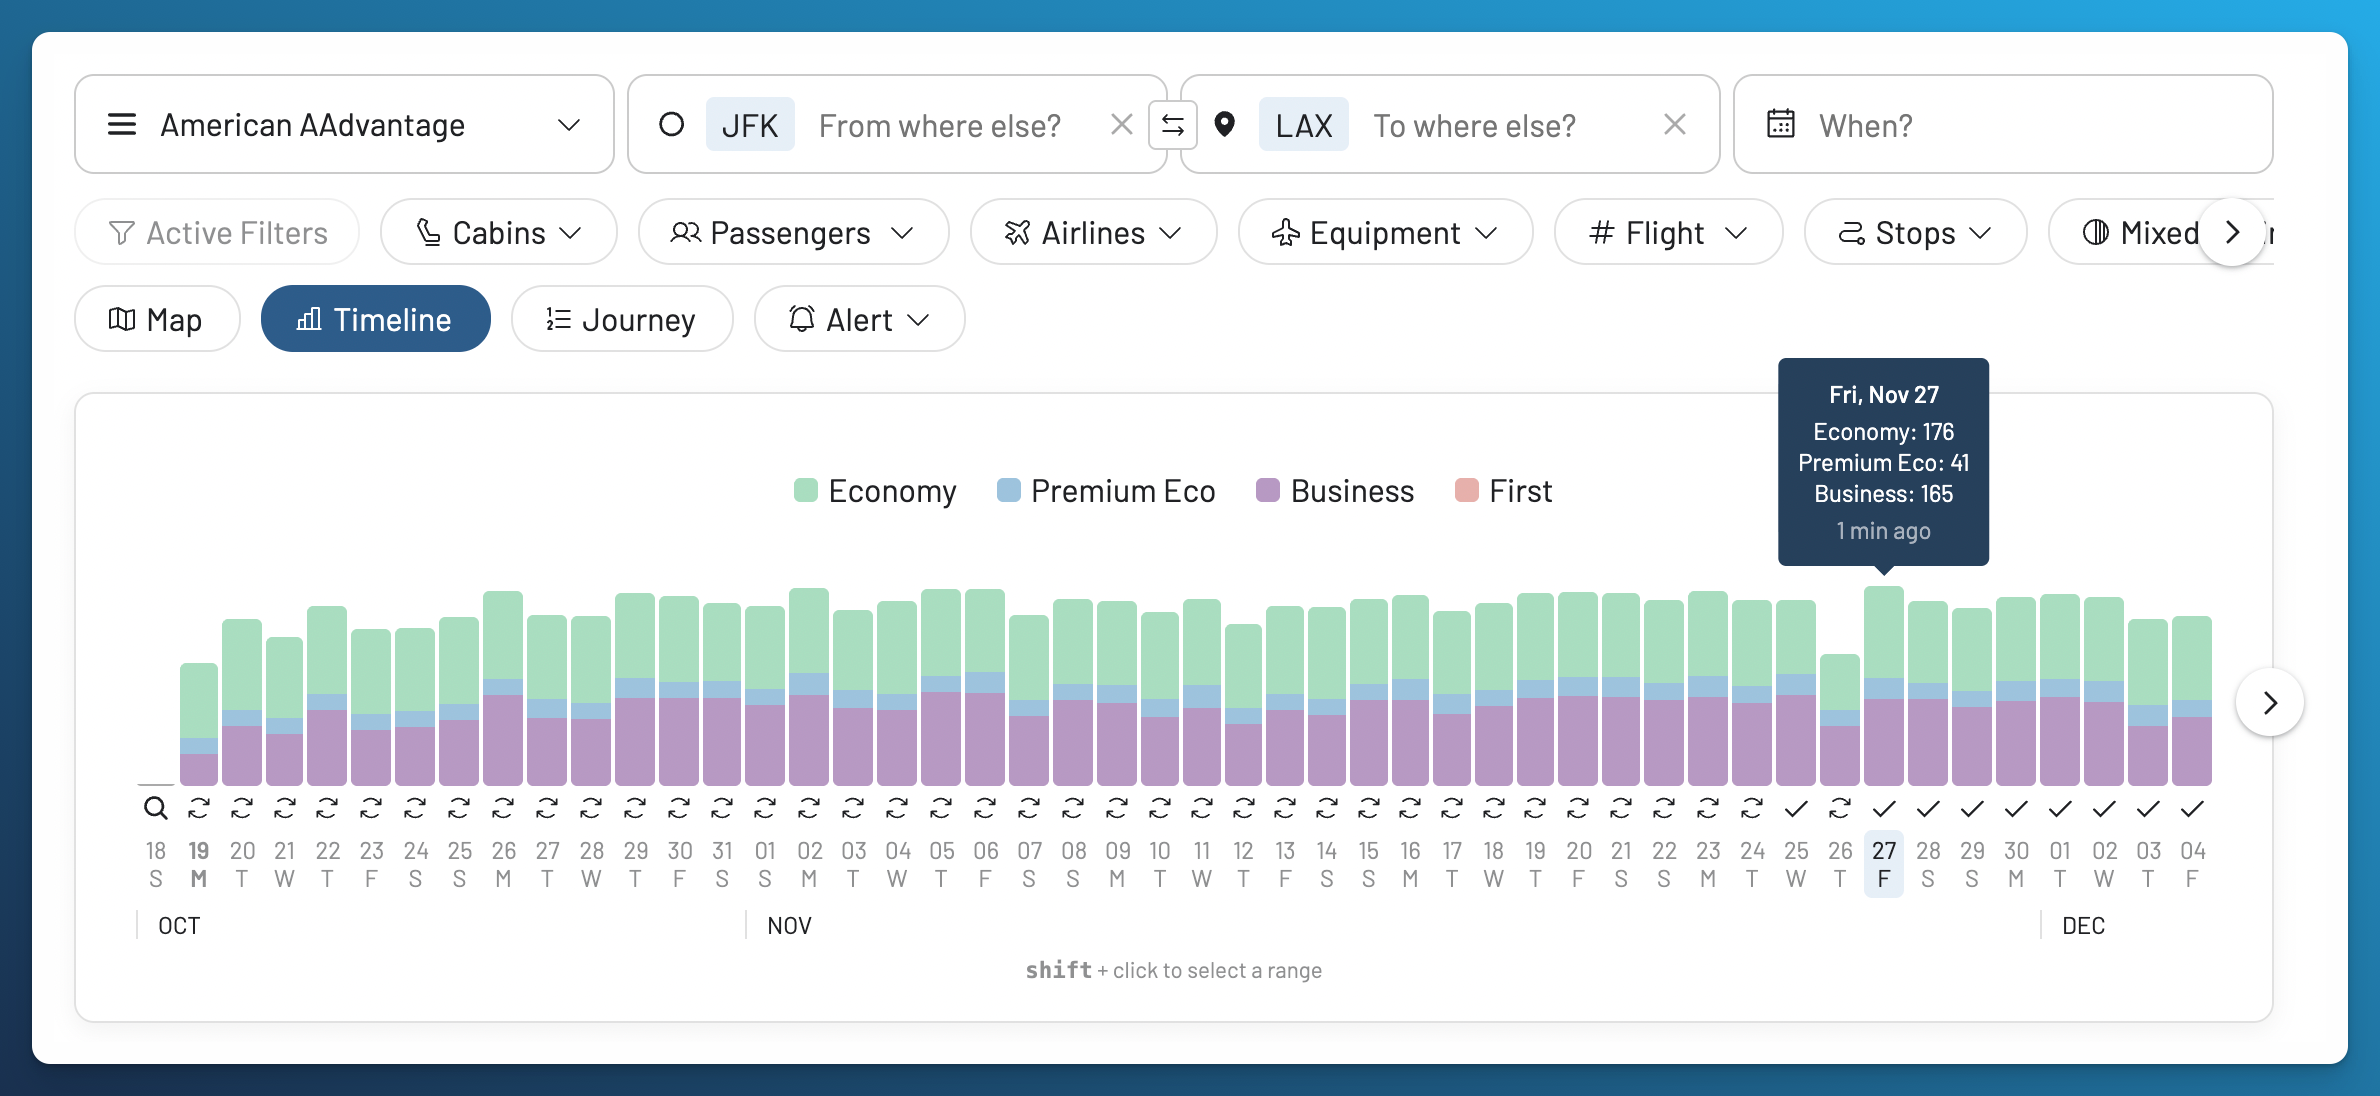Toggle Business series in chart legend

pyautogui.click(x=1335, y=491)
